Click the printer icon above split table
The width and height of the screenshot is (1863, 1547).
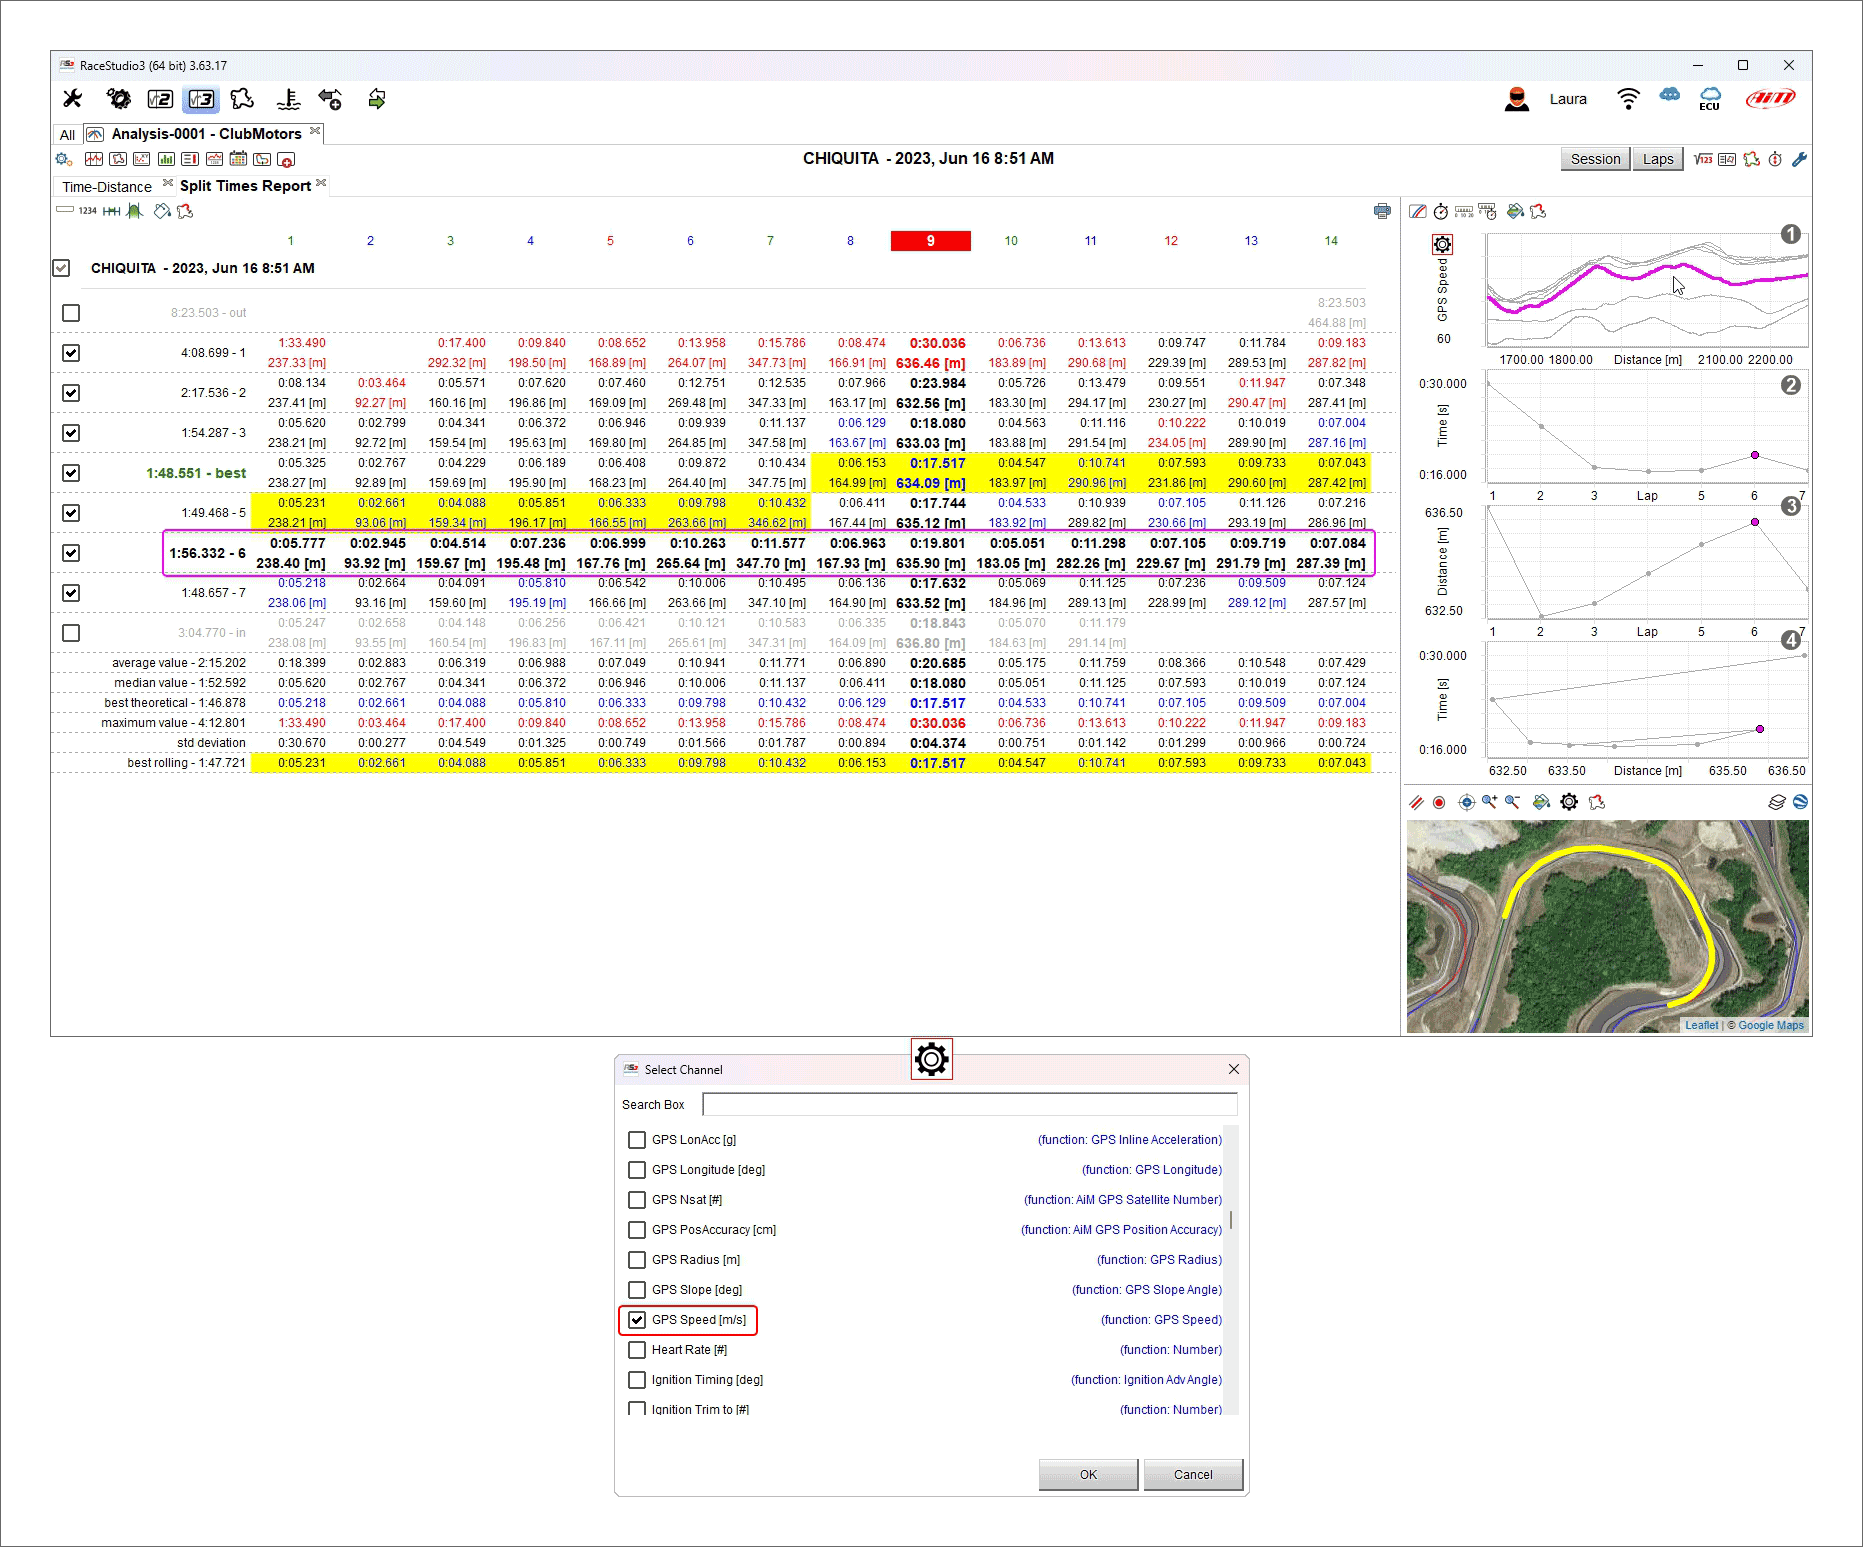[x=1382, y=211]
